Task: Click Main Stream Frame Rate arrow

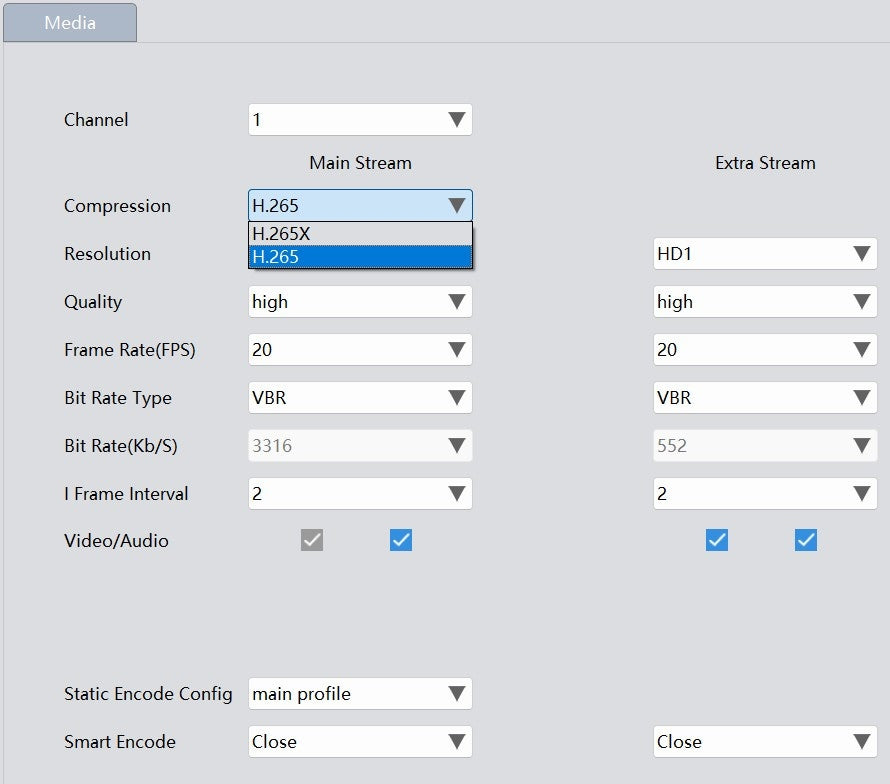Action: (x=457, y=350)
